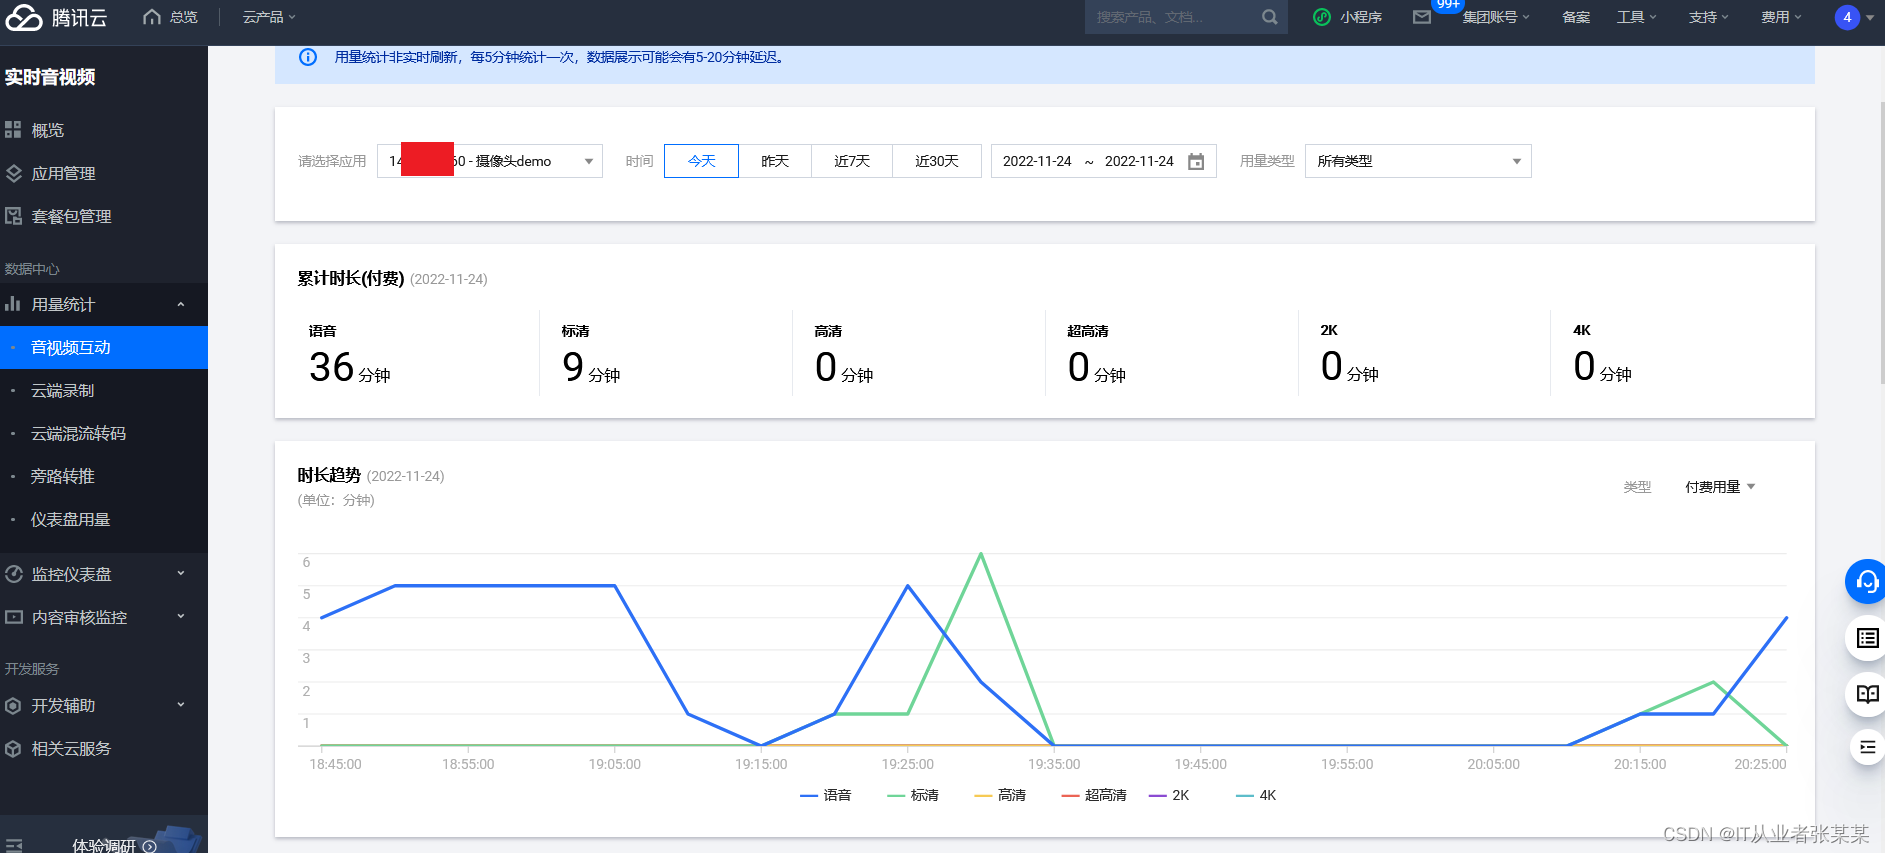The width and height of the screenshot is (1885, 853).
Task: Open the customer service headset button
Action: pos(1866,581)
